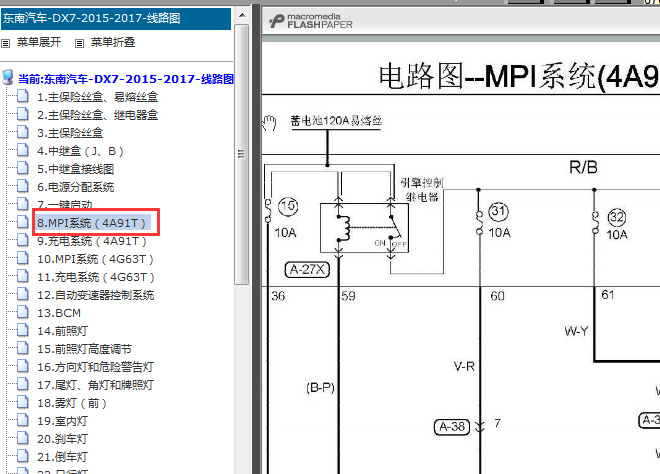Open 4.中继盒（J、B）
The image size is (660, 474).
(80, 151)
